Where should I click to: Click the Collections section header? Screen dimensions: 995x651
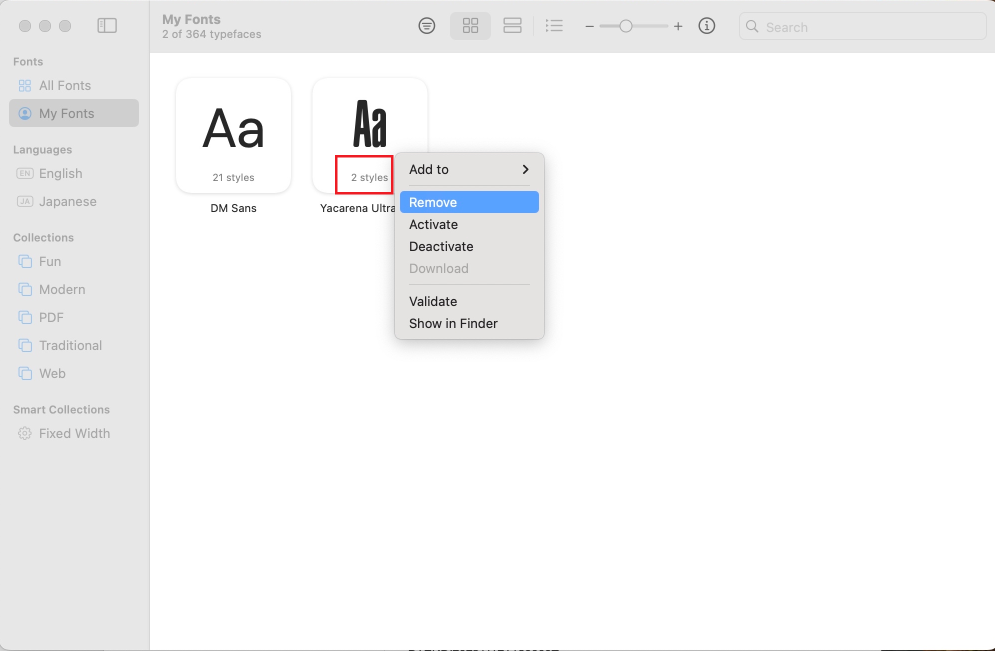coord(43,237)
